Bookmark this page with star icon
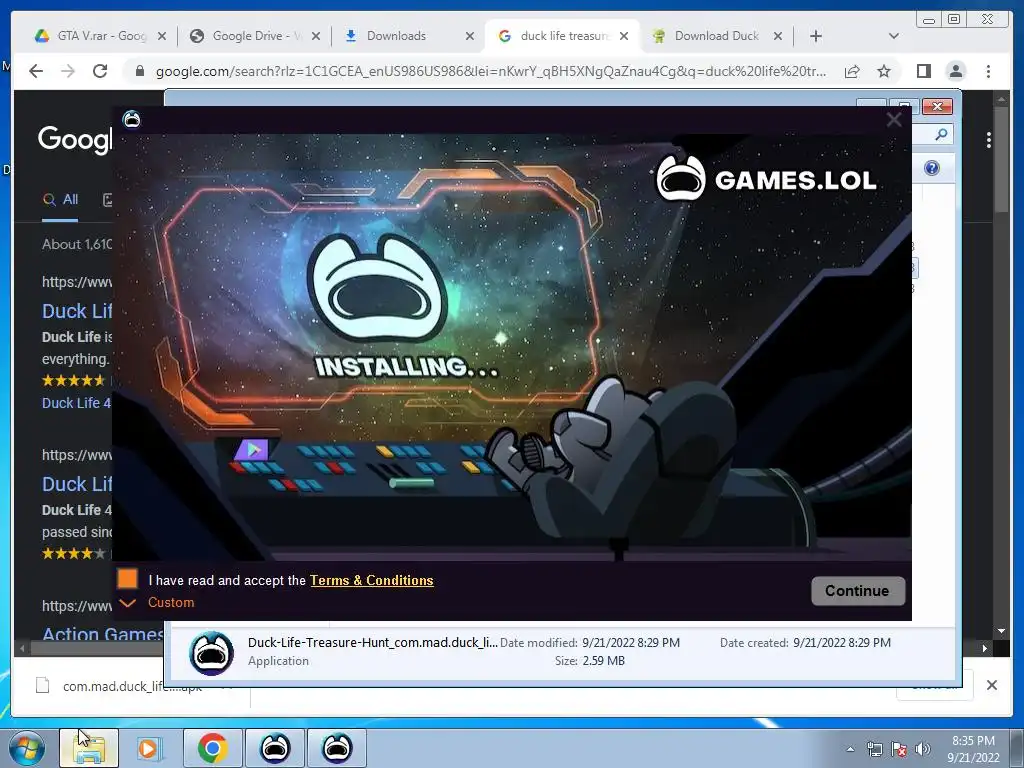 coord(884,71)
